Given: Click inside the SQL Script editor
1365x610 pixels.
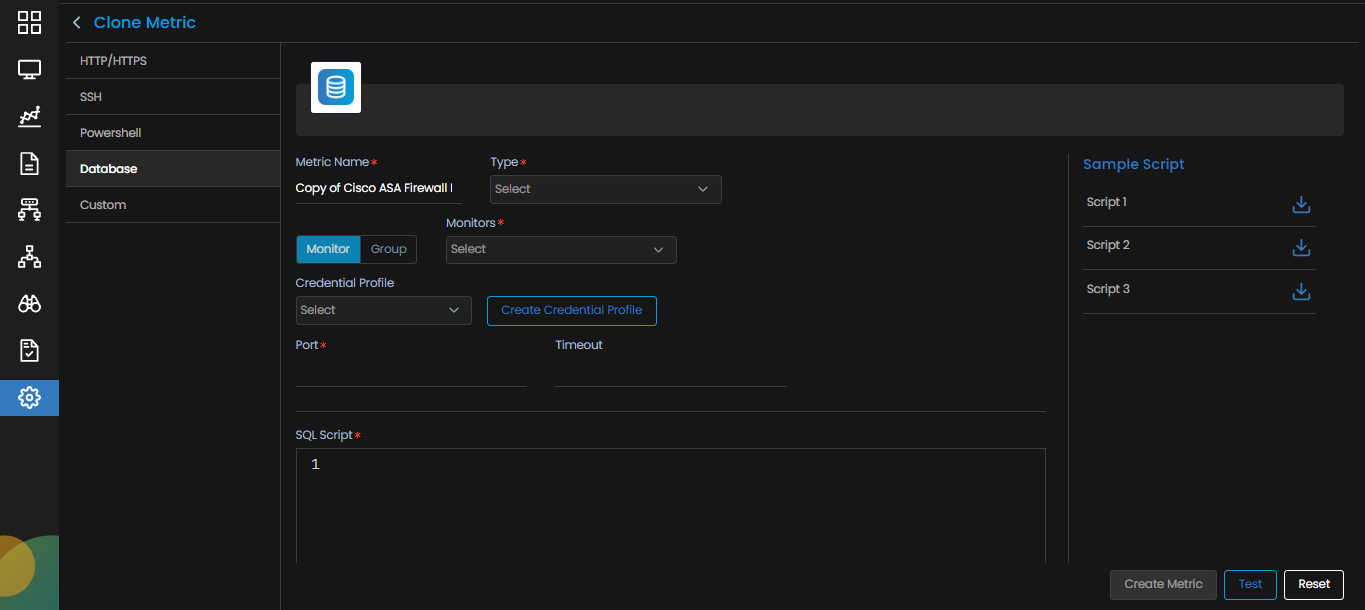Looking at the screenshot, I should [671, 505].
